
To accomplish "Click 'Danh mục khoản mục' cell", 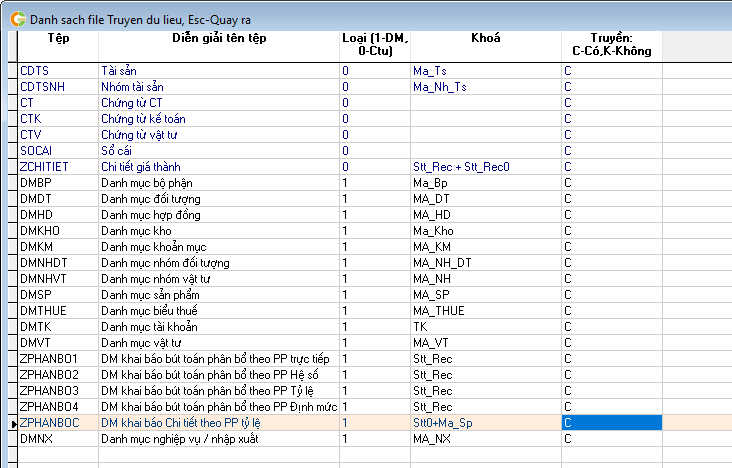I will click(219, 247).
